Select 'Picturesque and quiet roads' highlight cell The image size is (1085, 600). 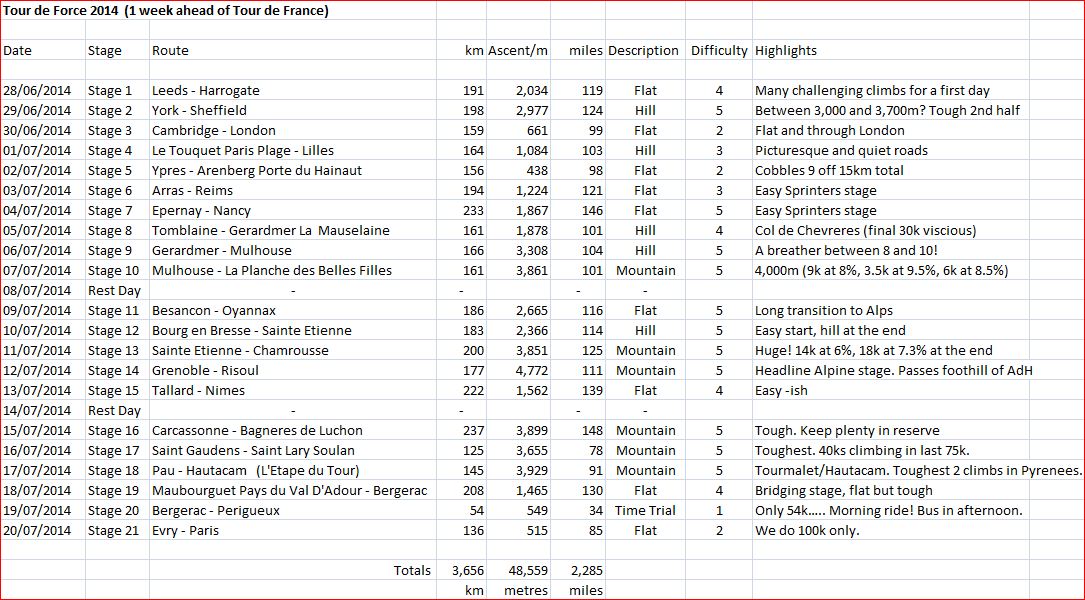(x=841, y=151)
